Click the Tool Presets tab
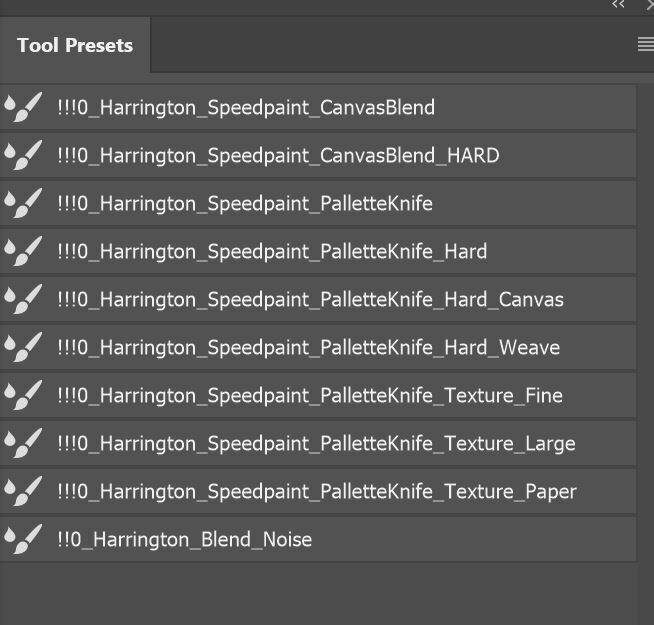The width and height of the screenshot is (654, 625). [x=75, y=46]
